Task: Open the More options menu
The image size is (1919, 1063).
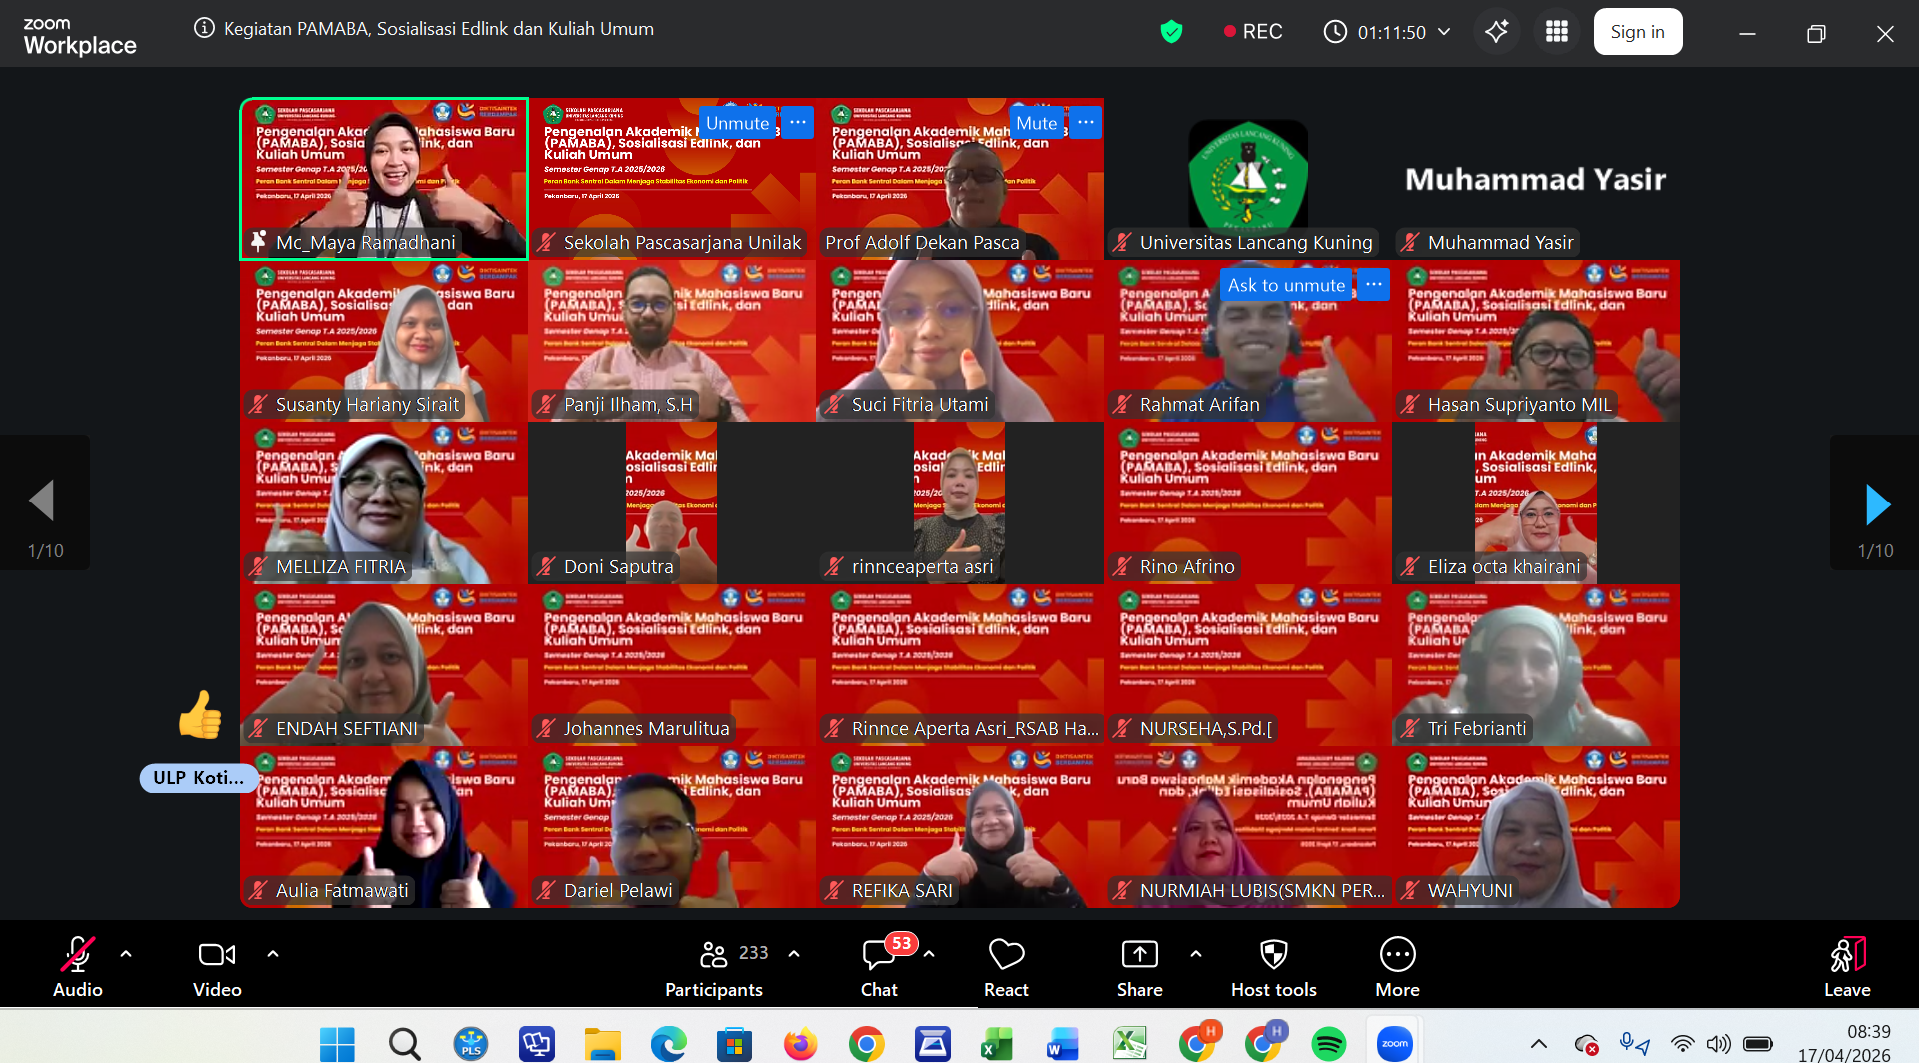Action: tap(1397, 966)
